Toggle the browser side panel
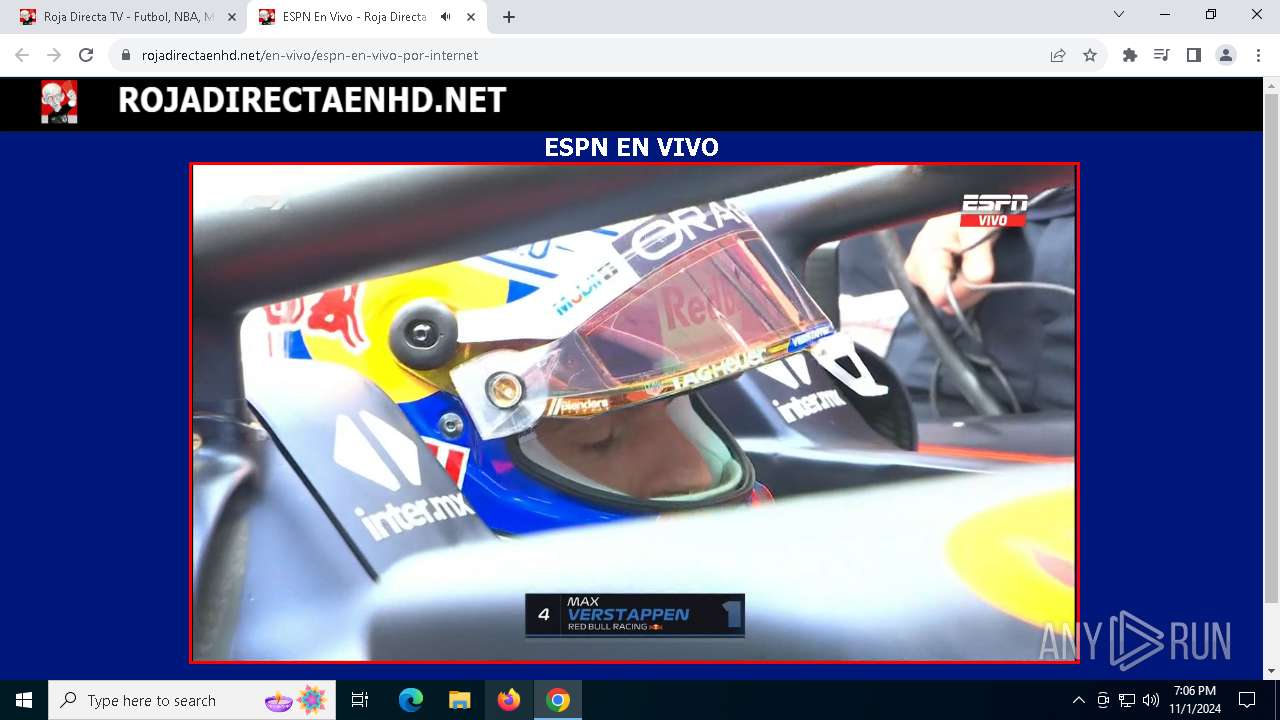The image size is (1280, 720). click(1194, 56)
